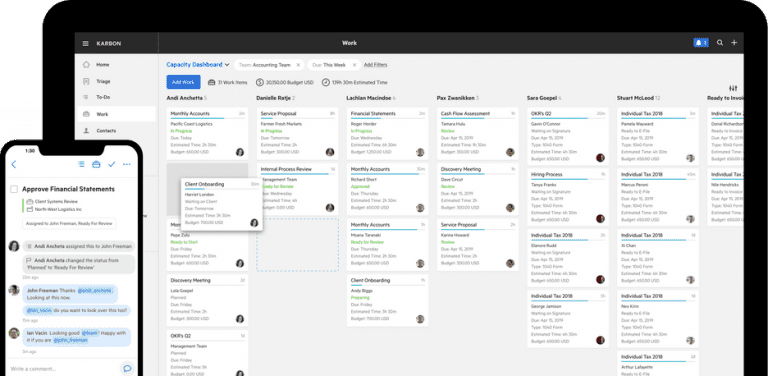Image resolution: width=768 pixels, height=376 pixels.
Task: Click the briefcase icon beside 31 Work Items
Action: coord(212,82)
